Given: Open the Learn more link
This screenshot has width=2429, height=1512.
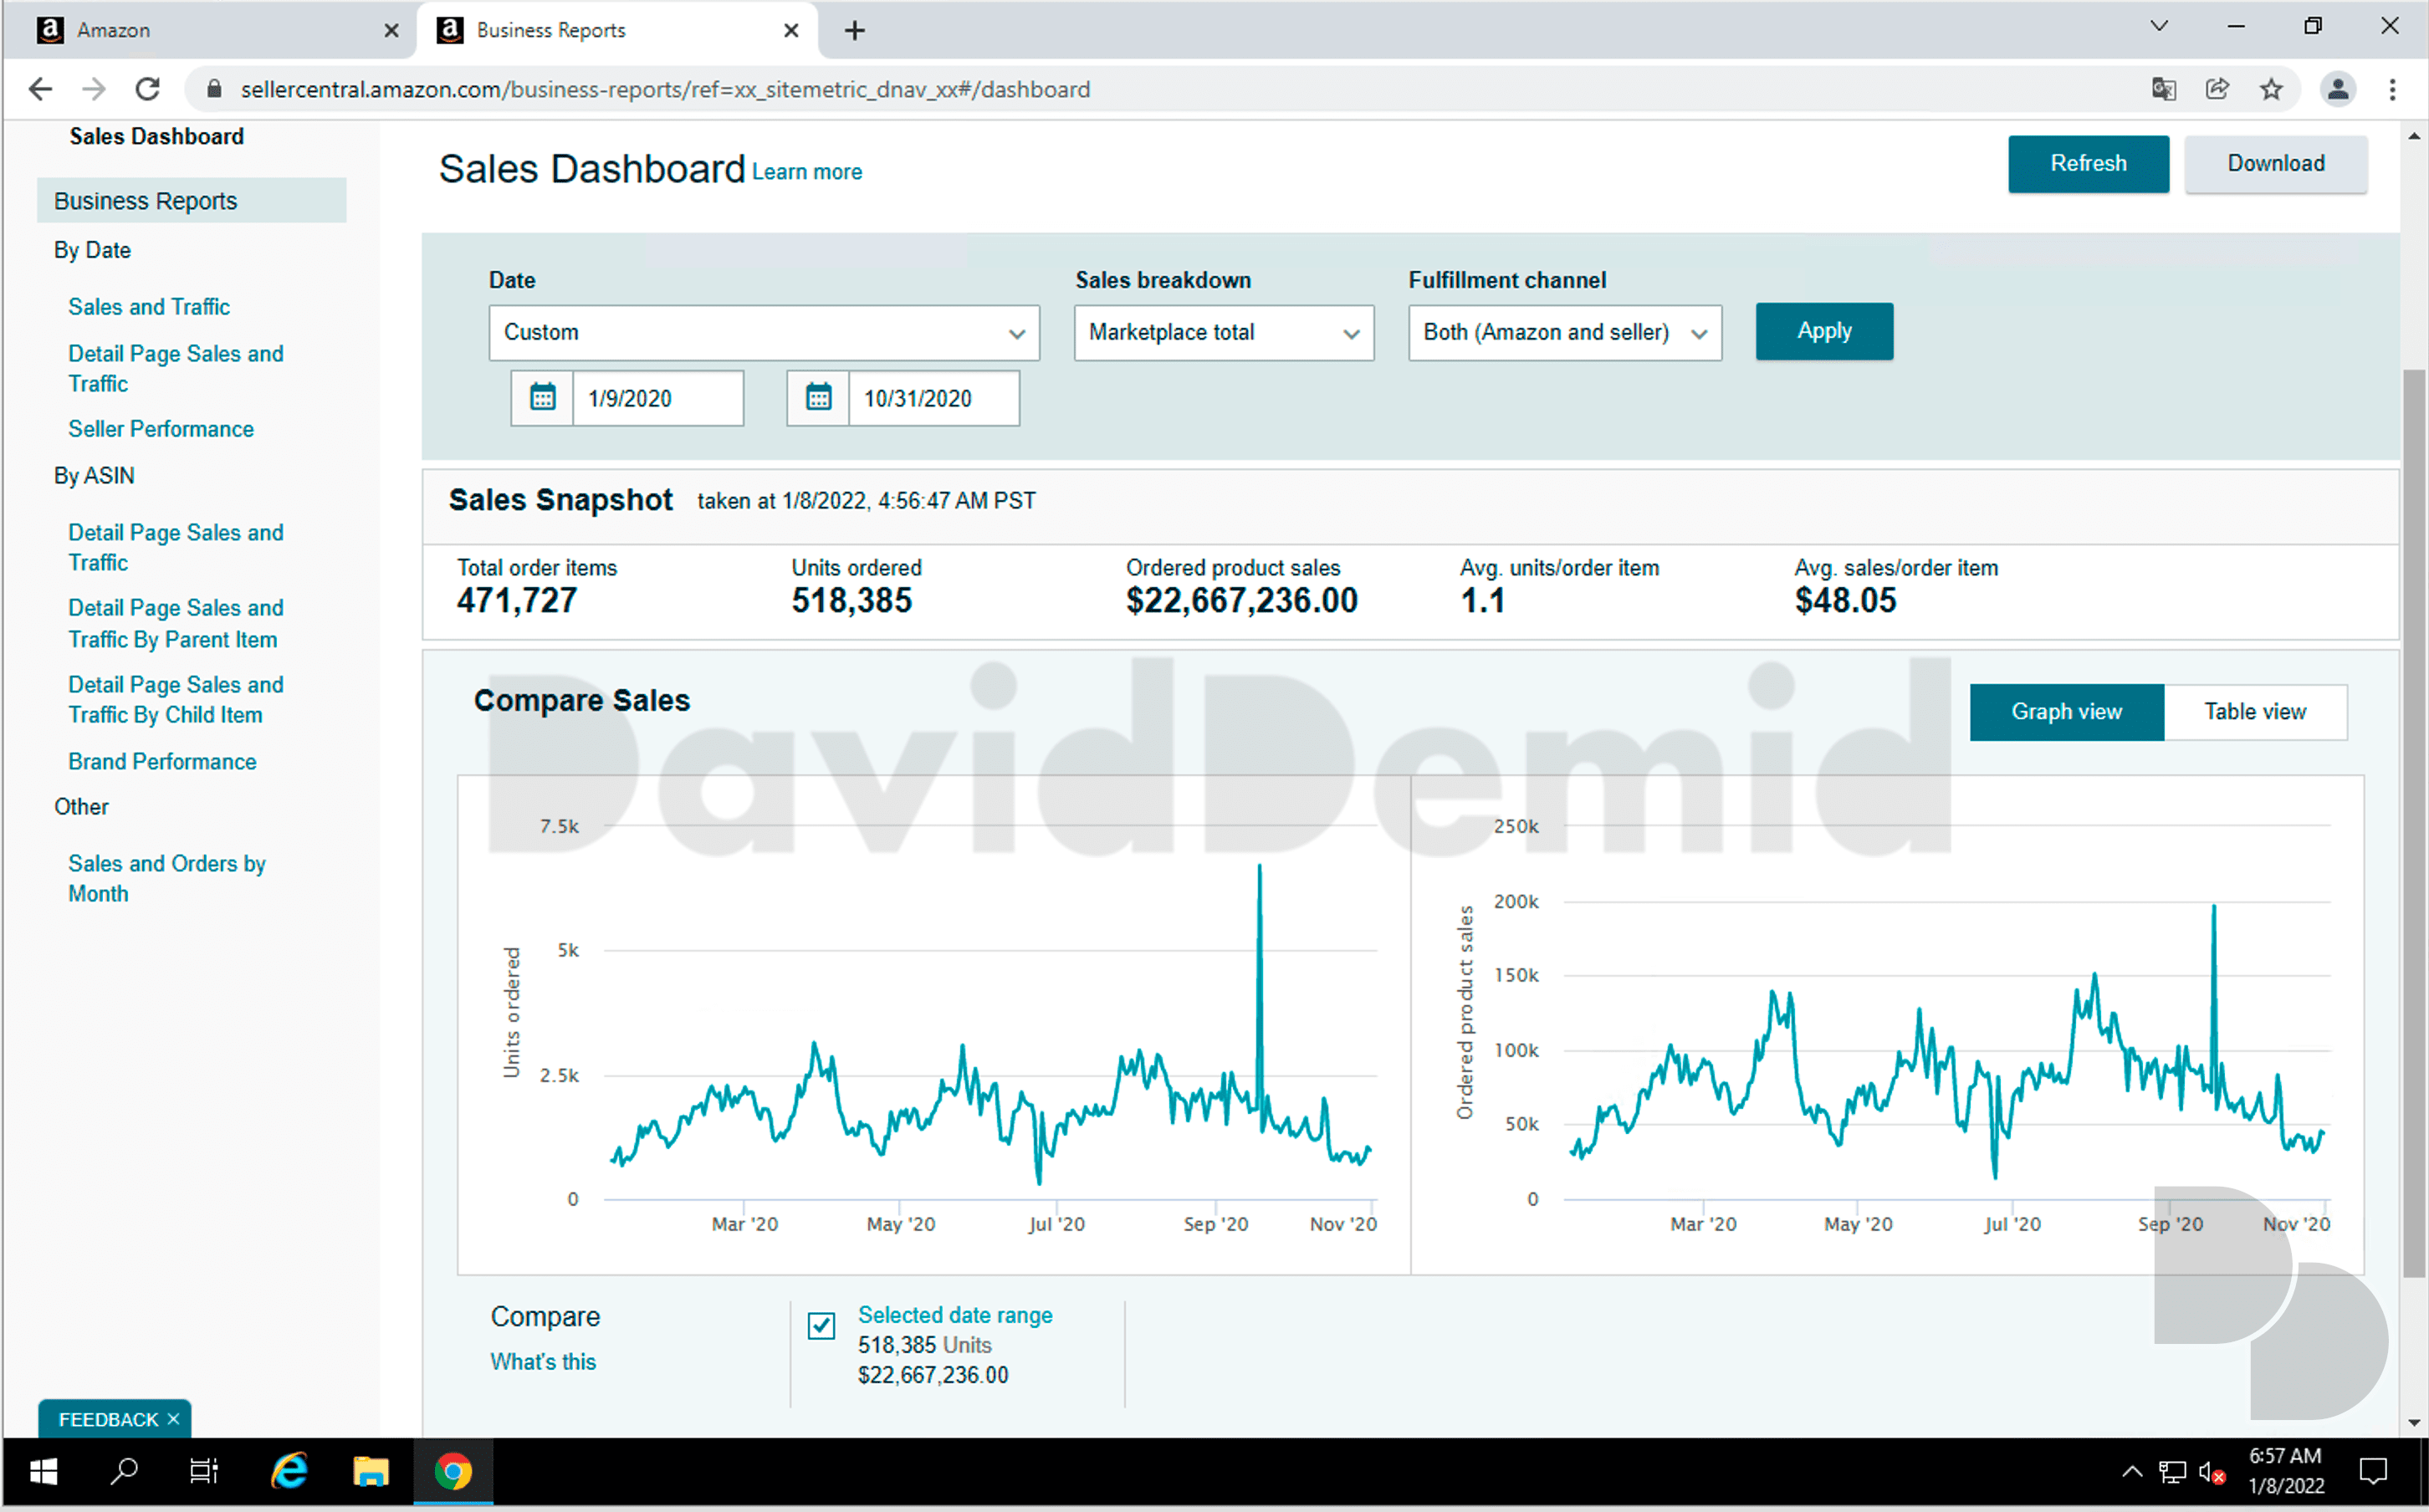Looking at the screenshot, I should coord(807,172).
